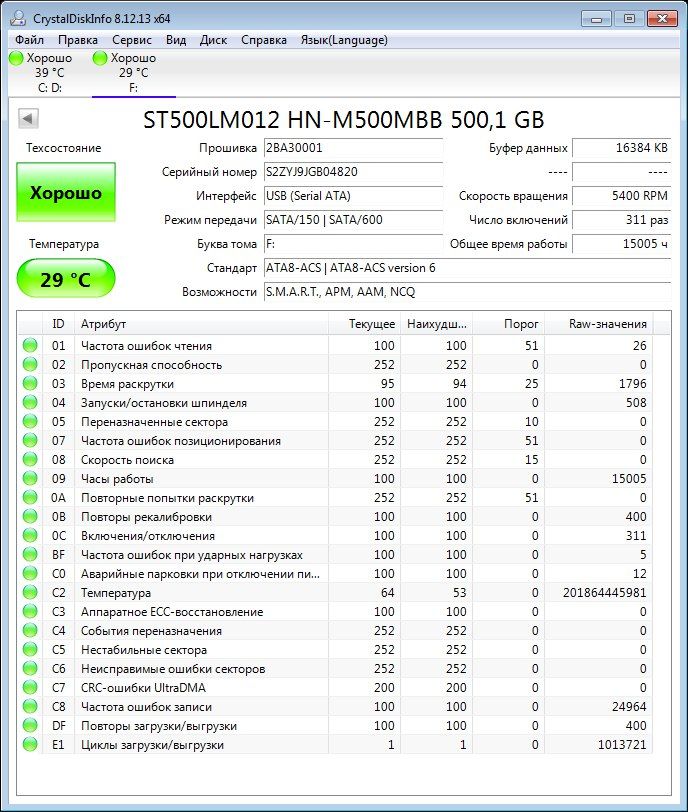Click the green status icon for attribute E1
Screen dimensions: 688x812
31,745
